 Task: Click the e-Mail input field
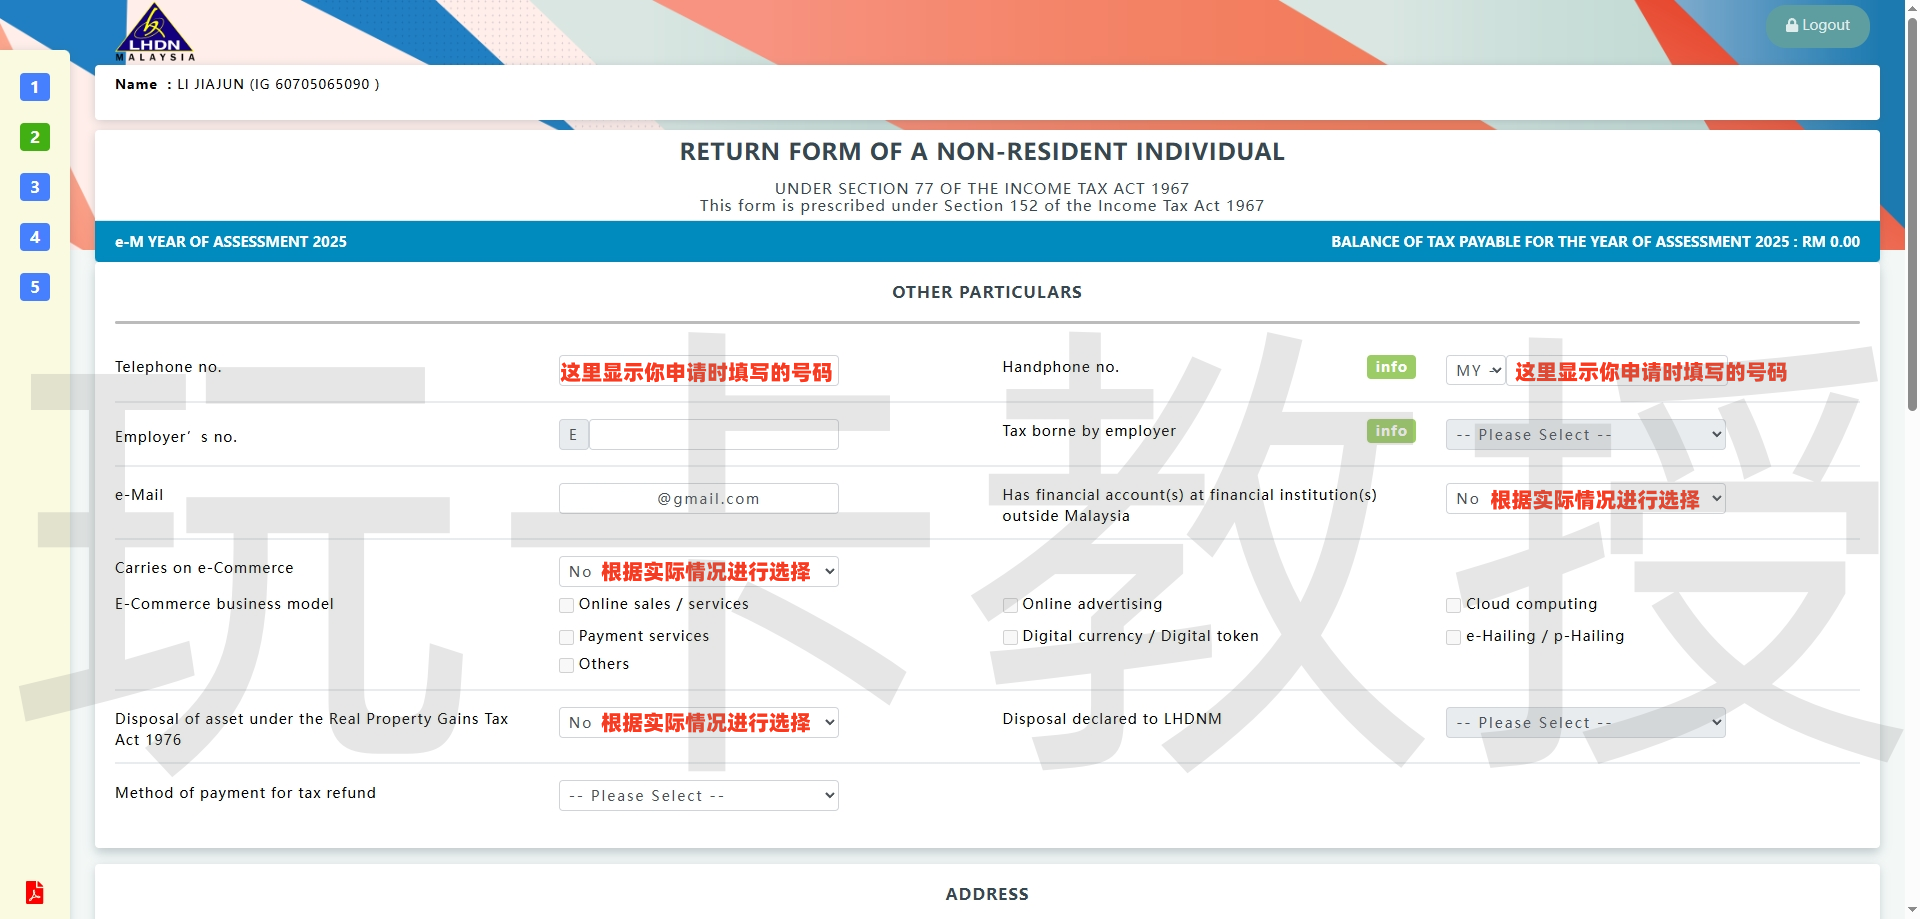698,498
